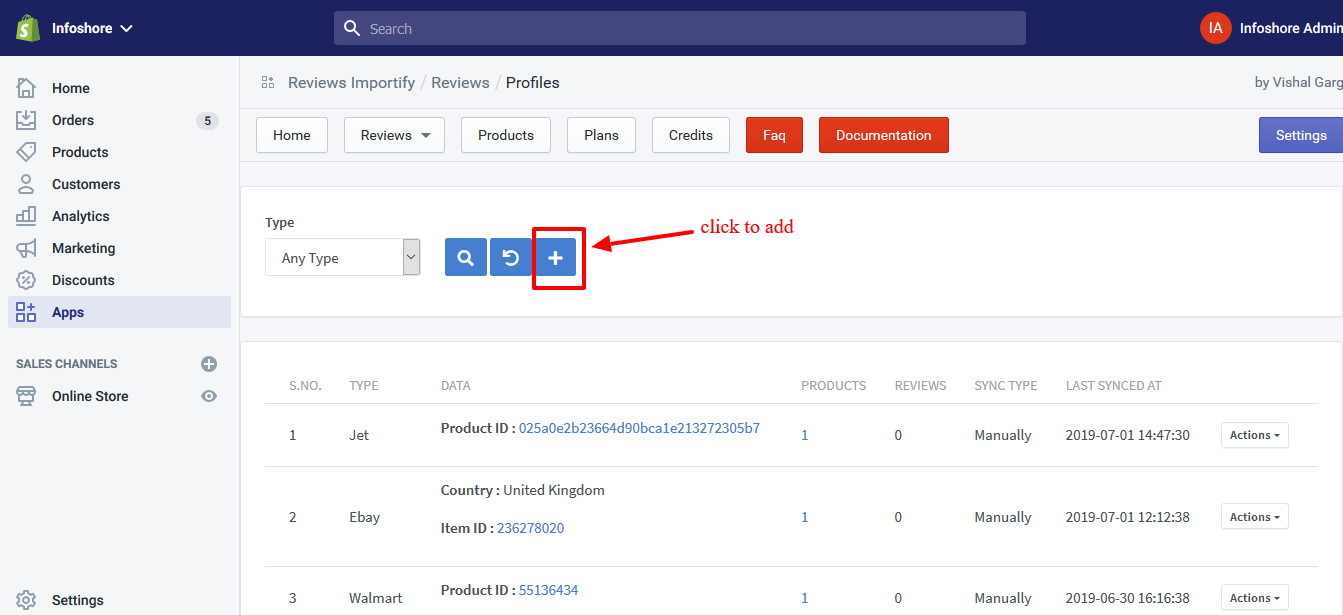
Task: Expand the Reviews dropdown button
Action: click(394, 135)
